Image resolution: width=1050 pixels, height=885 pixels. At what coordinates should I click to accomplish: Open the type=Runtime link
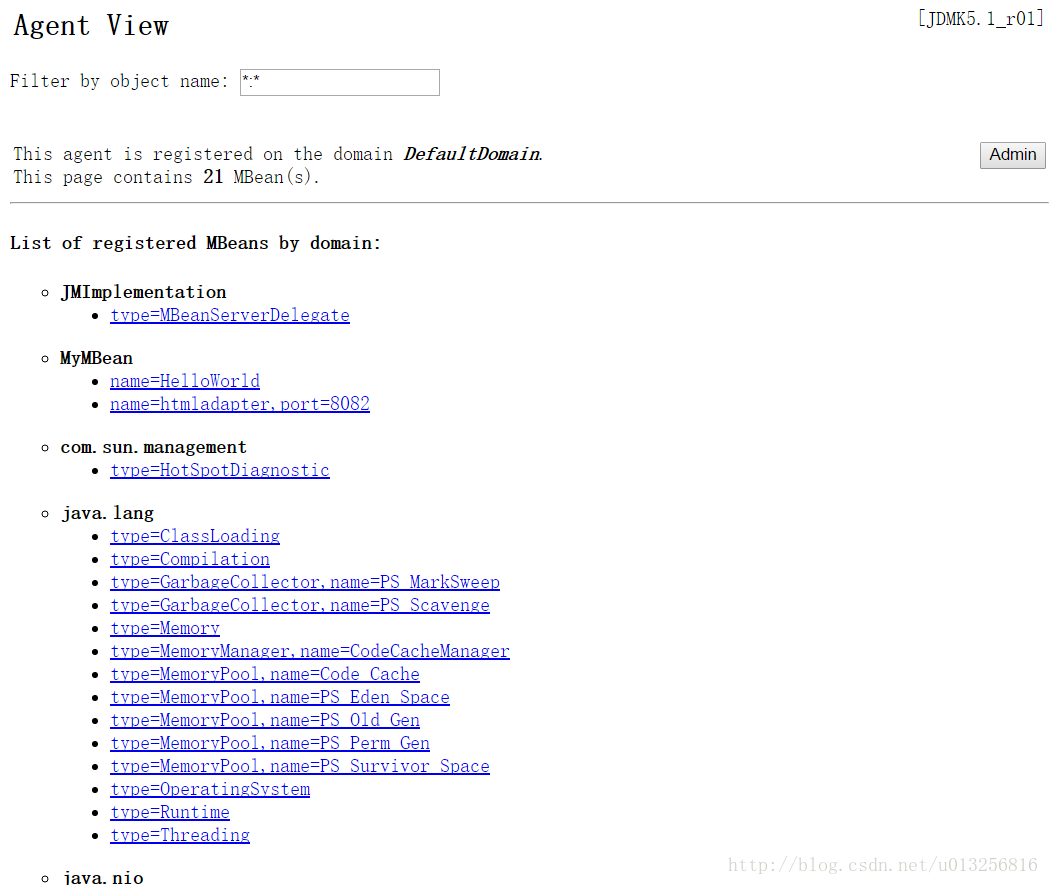[170, 812]
